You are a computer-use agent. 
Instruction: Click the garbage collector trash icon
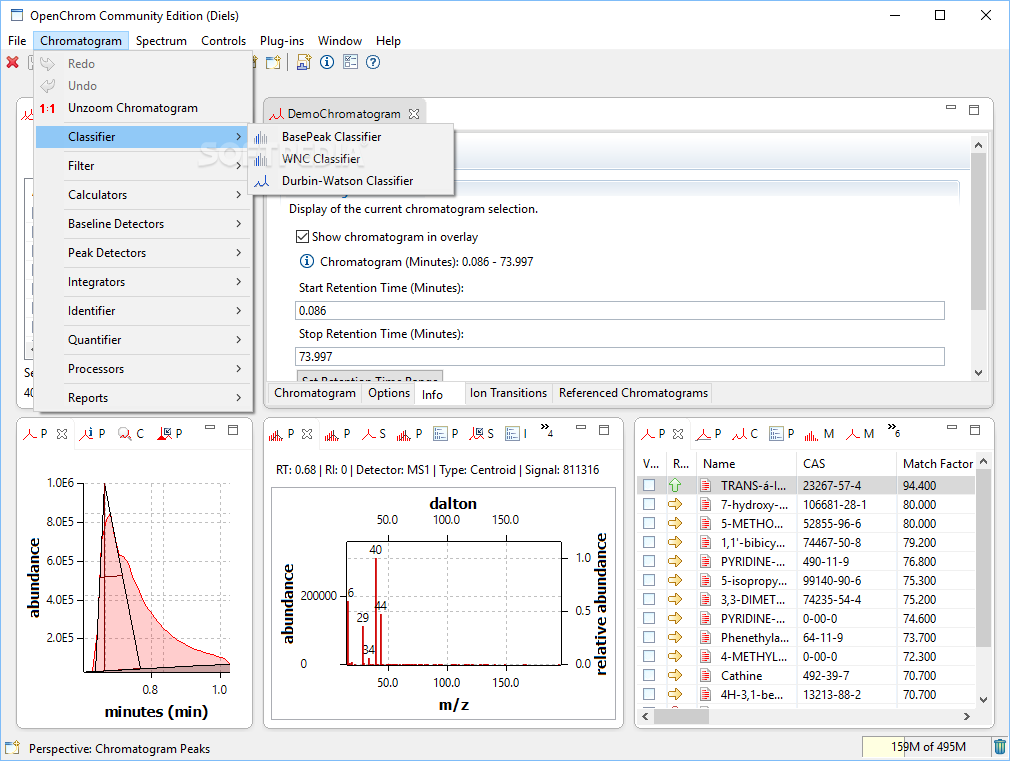click(x=1000, y=747)
